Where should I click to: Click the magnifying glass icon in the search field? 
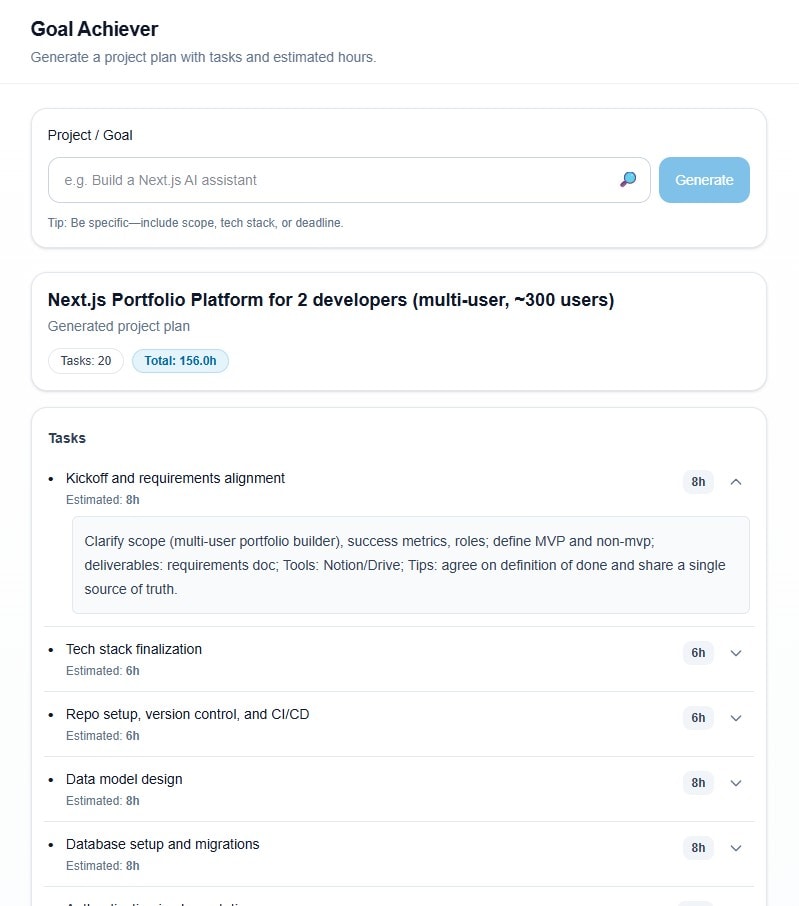(627, 180)
